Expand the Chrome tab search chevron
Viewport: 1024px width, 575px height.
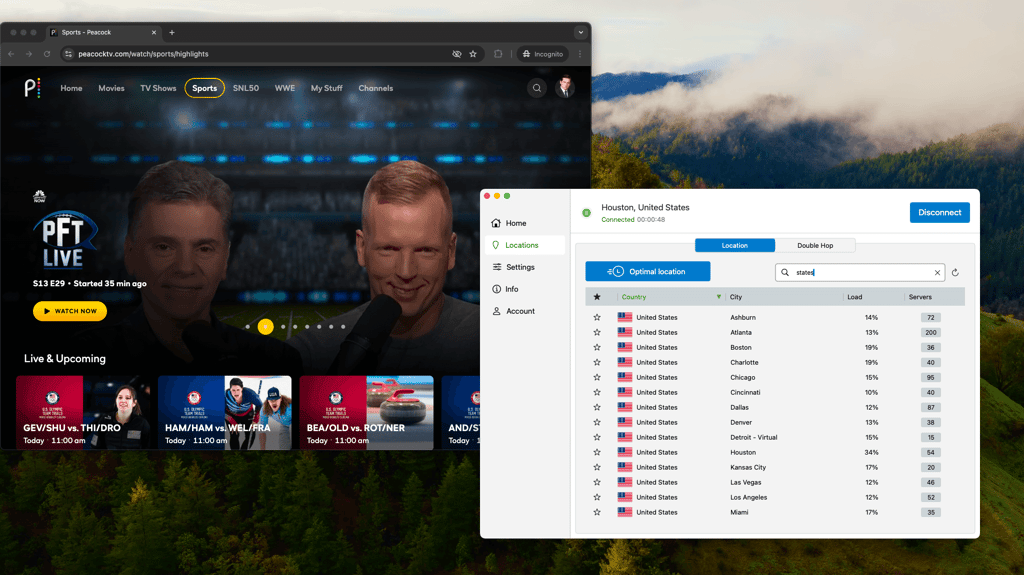point(581,32)
